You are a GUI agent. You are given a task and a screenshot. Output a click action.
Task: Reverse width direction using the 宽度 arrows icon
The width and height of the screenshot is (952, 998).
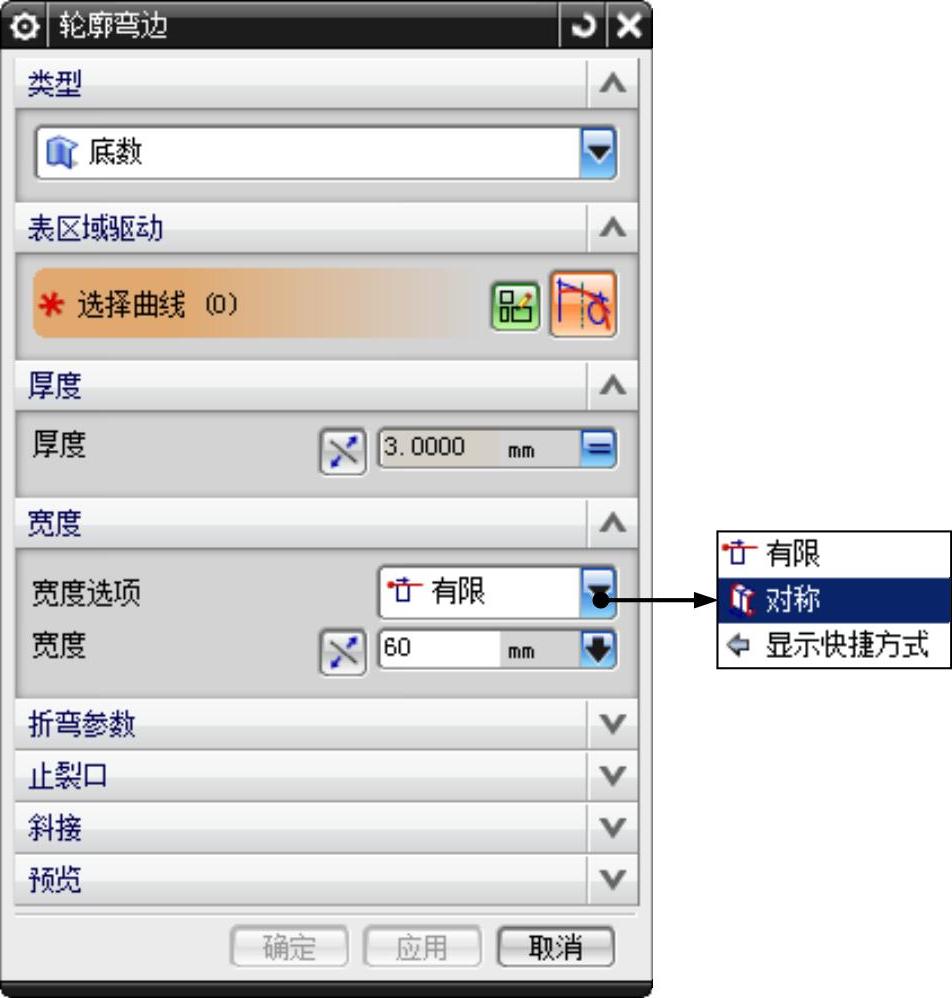click(x=342, y=652)
